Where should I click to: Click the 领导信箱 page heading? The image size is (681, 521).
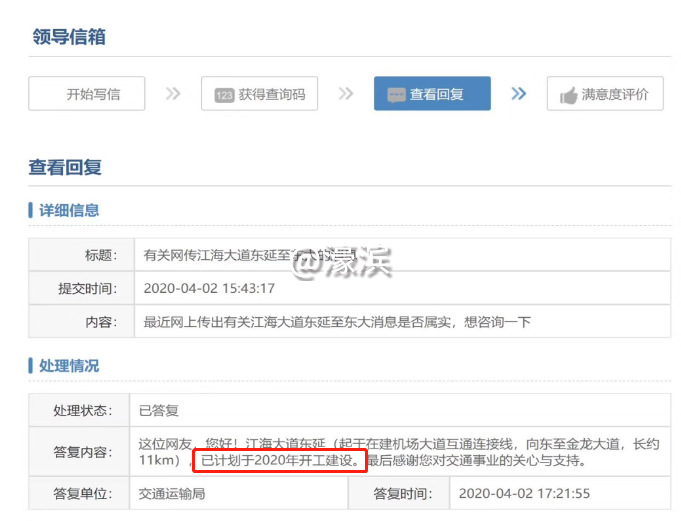(x=68, y=37)
